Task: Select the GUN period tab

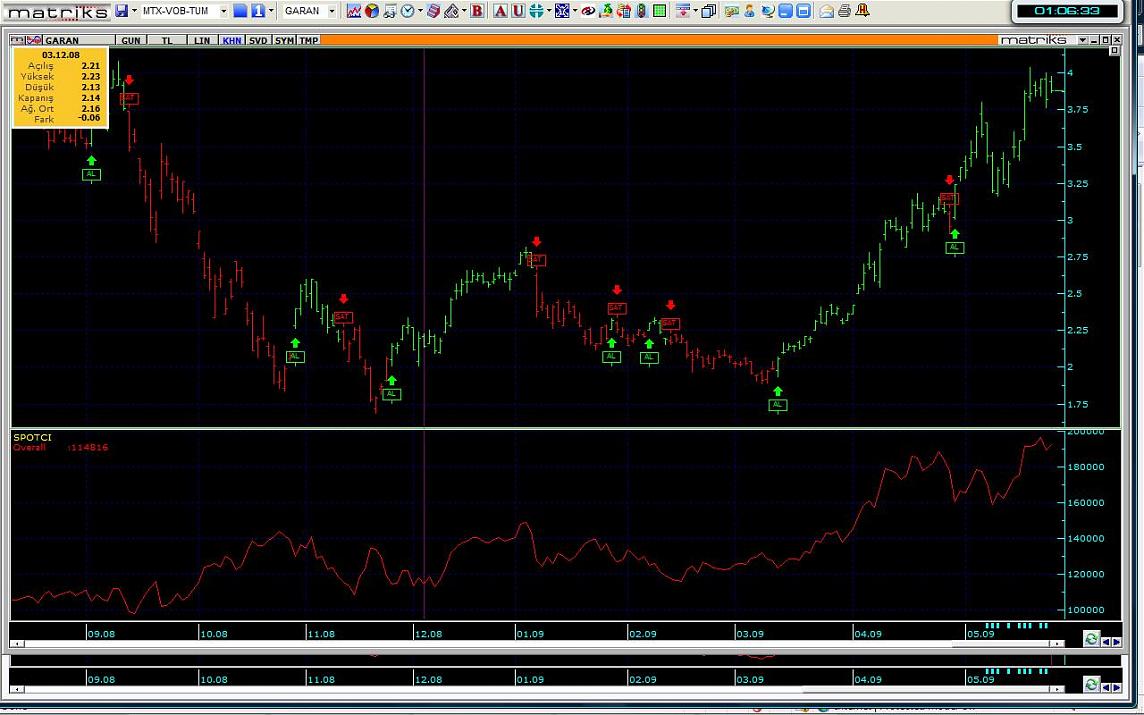Action: (x=131, y=41)
